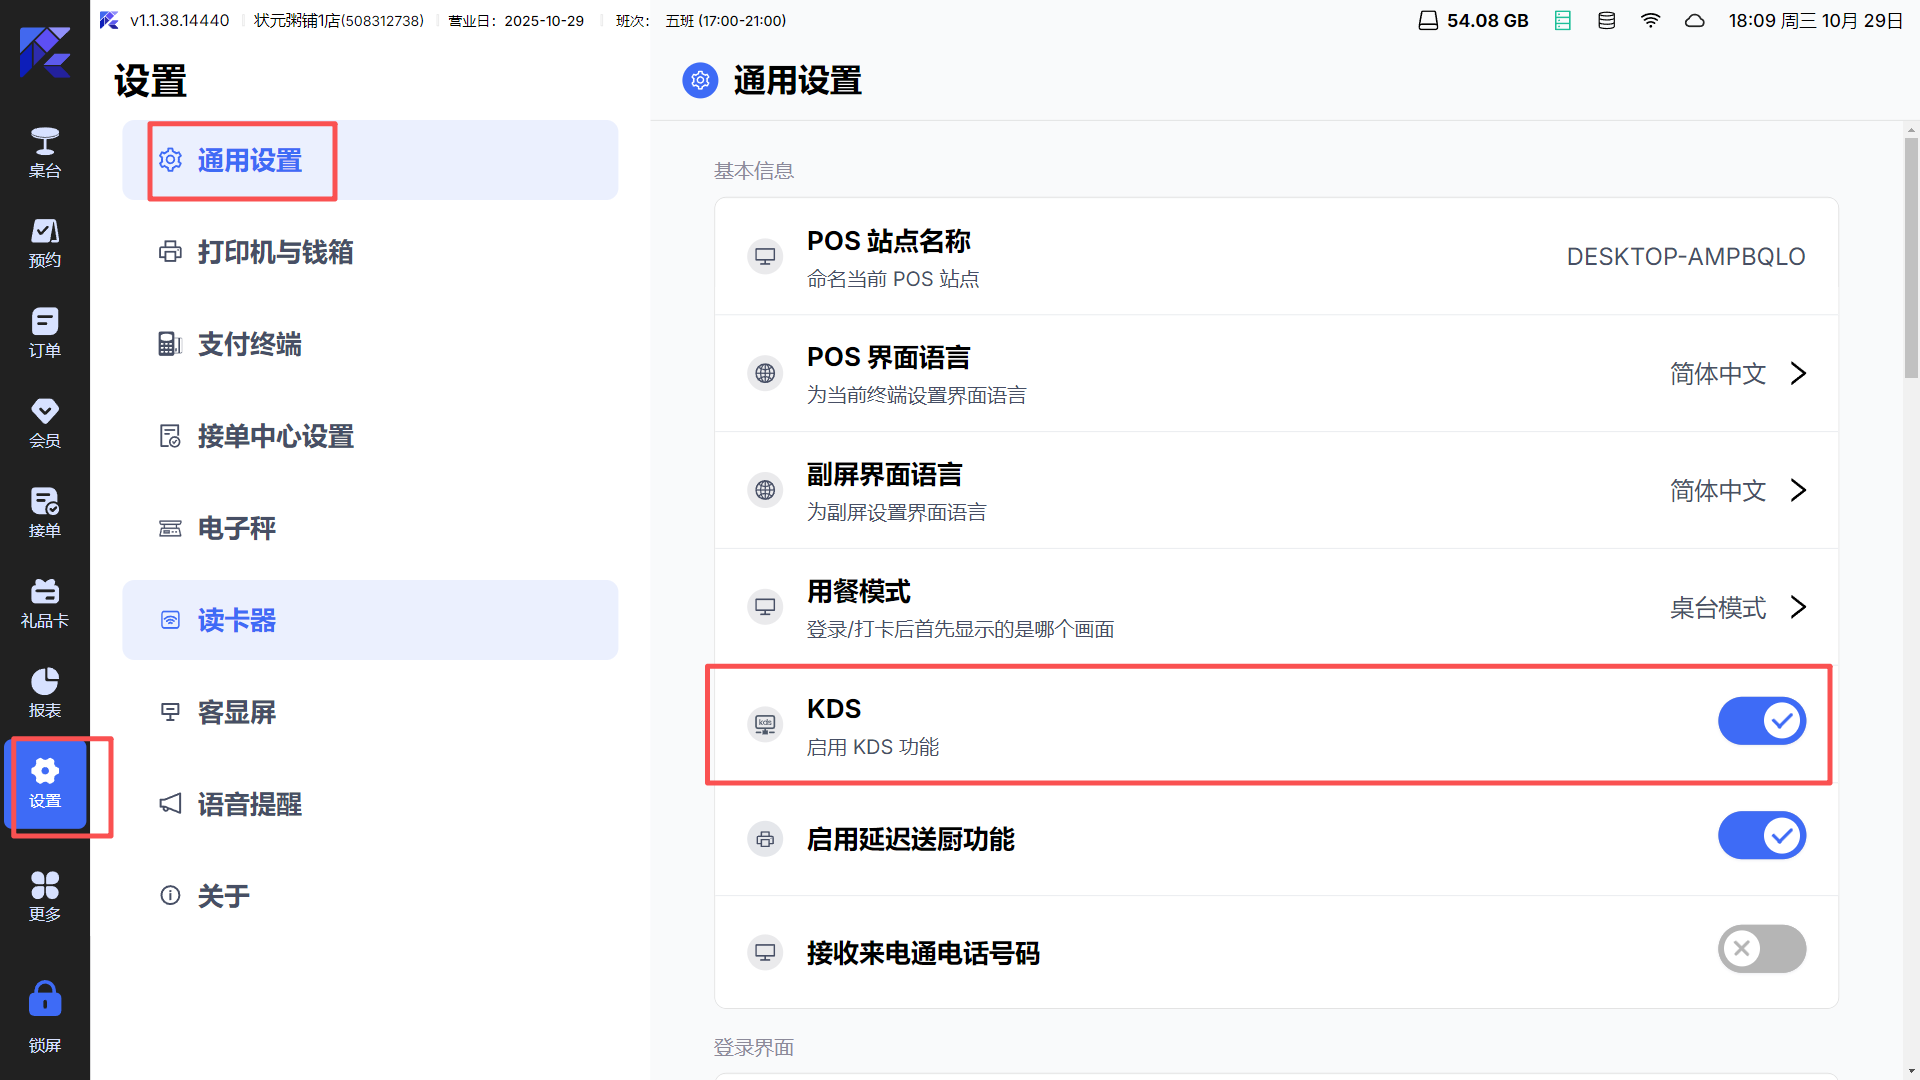This screenshot has height=1080, width=1920.
Task: Open 关于 about page
Action: point(223,896)
